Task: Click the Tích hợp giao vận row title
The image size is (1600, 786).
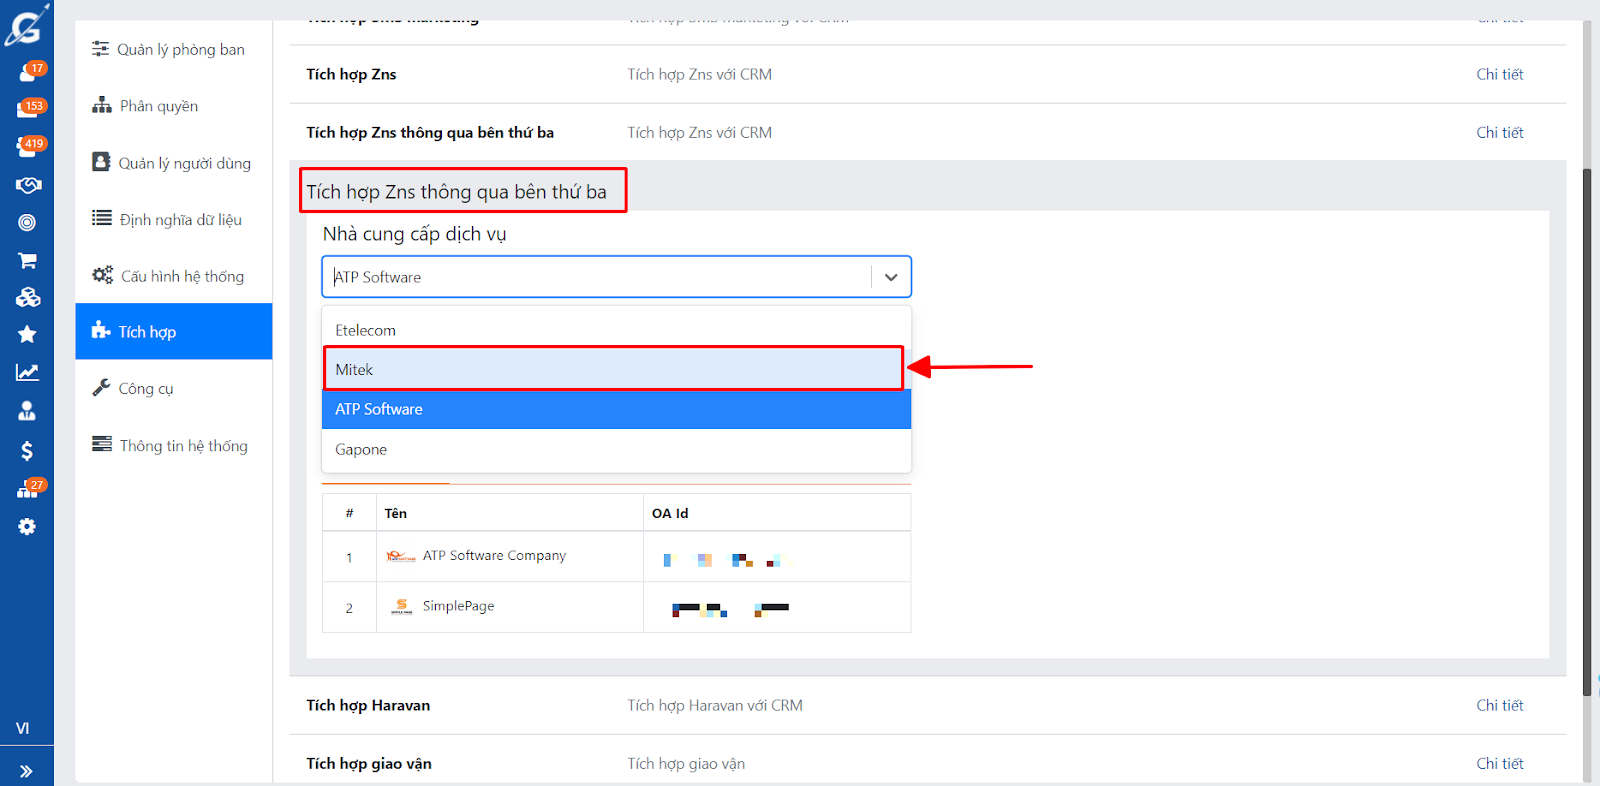Action: (369, 763)
